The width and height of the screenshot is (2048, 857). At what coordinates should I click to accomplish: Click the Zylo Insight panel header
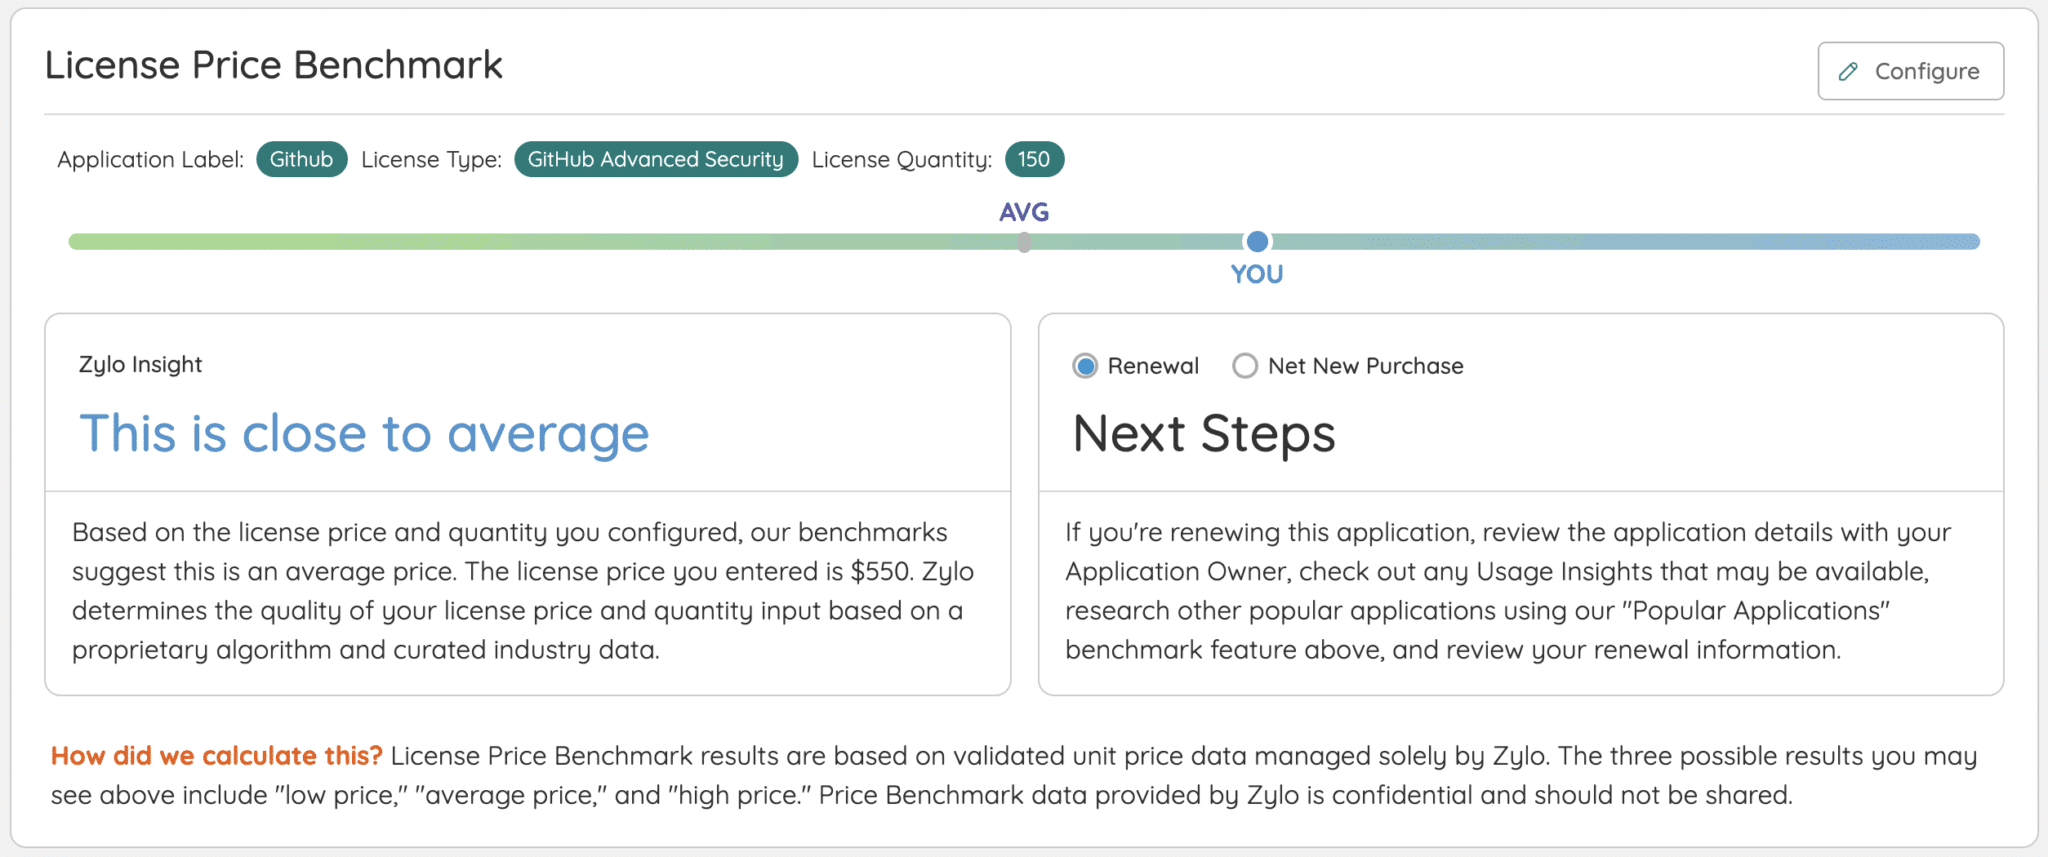click(x=139, y=364)
